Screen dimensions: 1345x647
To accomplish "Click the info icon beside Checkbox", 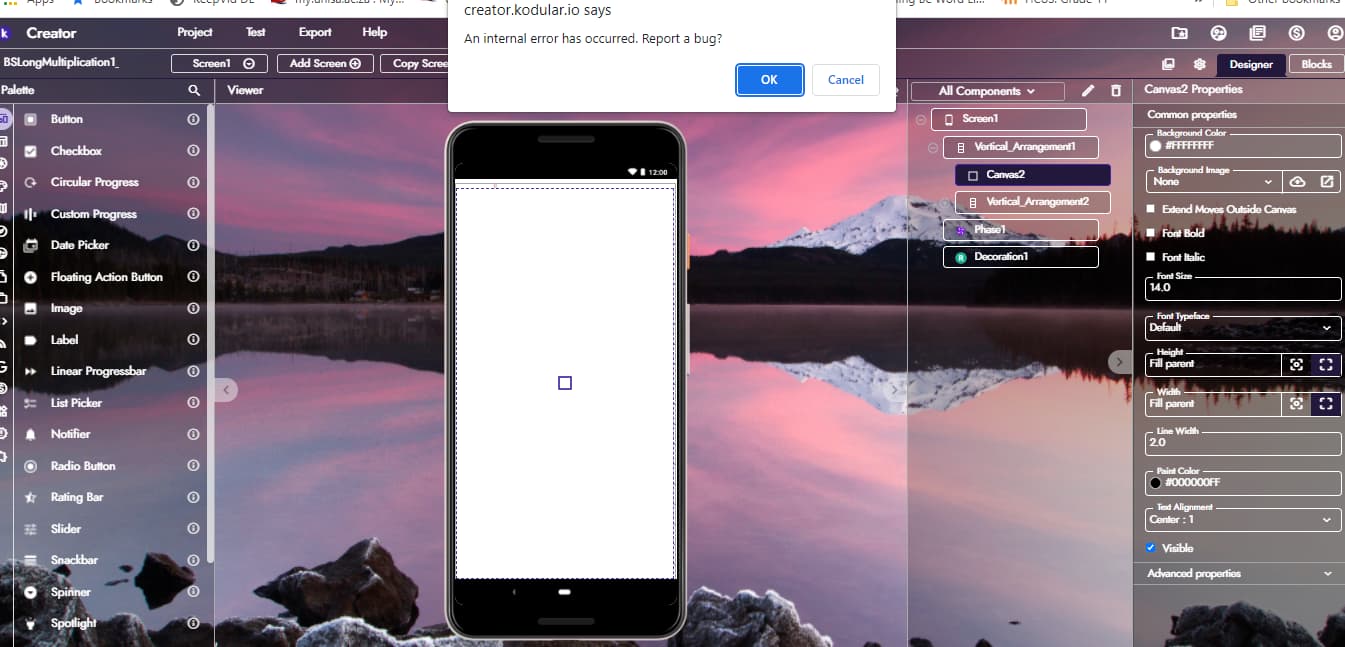I will (193, 151).
